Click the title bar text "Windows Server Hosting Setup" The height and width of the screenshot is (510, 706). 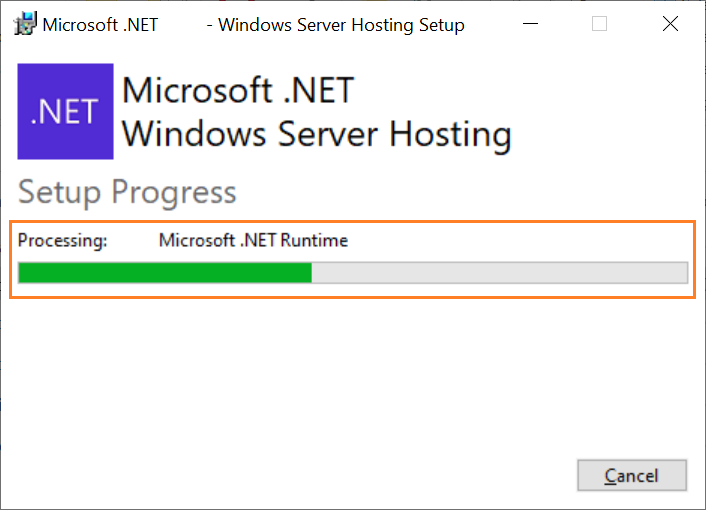[341, 25]
